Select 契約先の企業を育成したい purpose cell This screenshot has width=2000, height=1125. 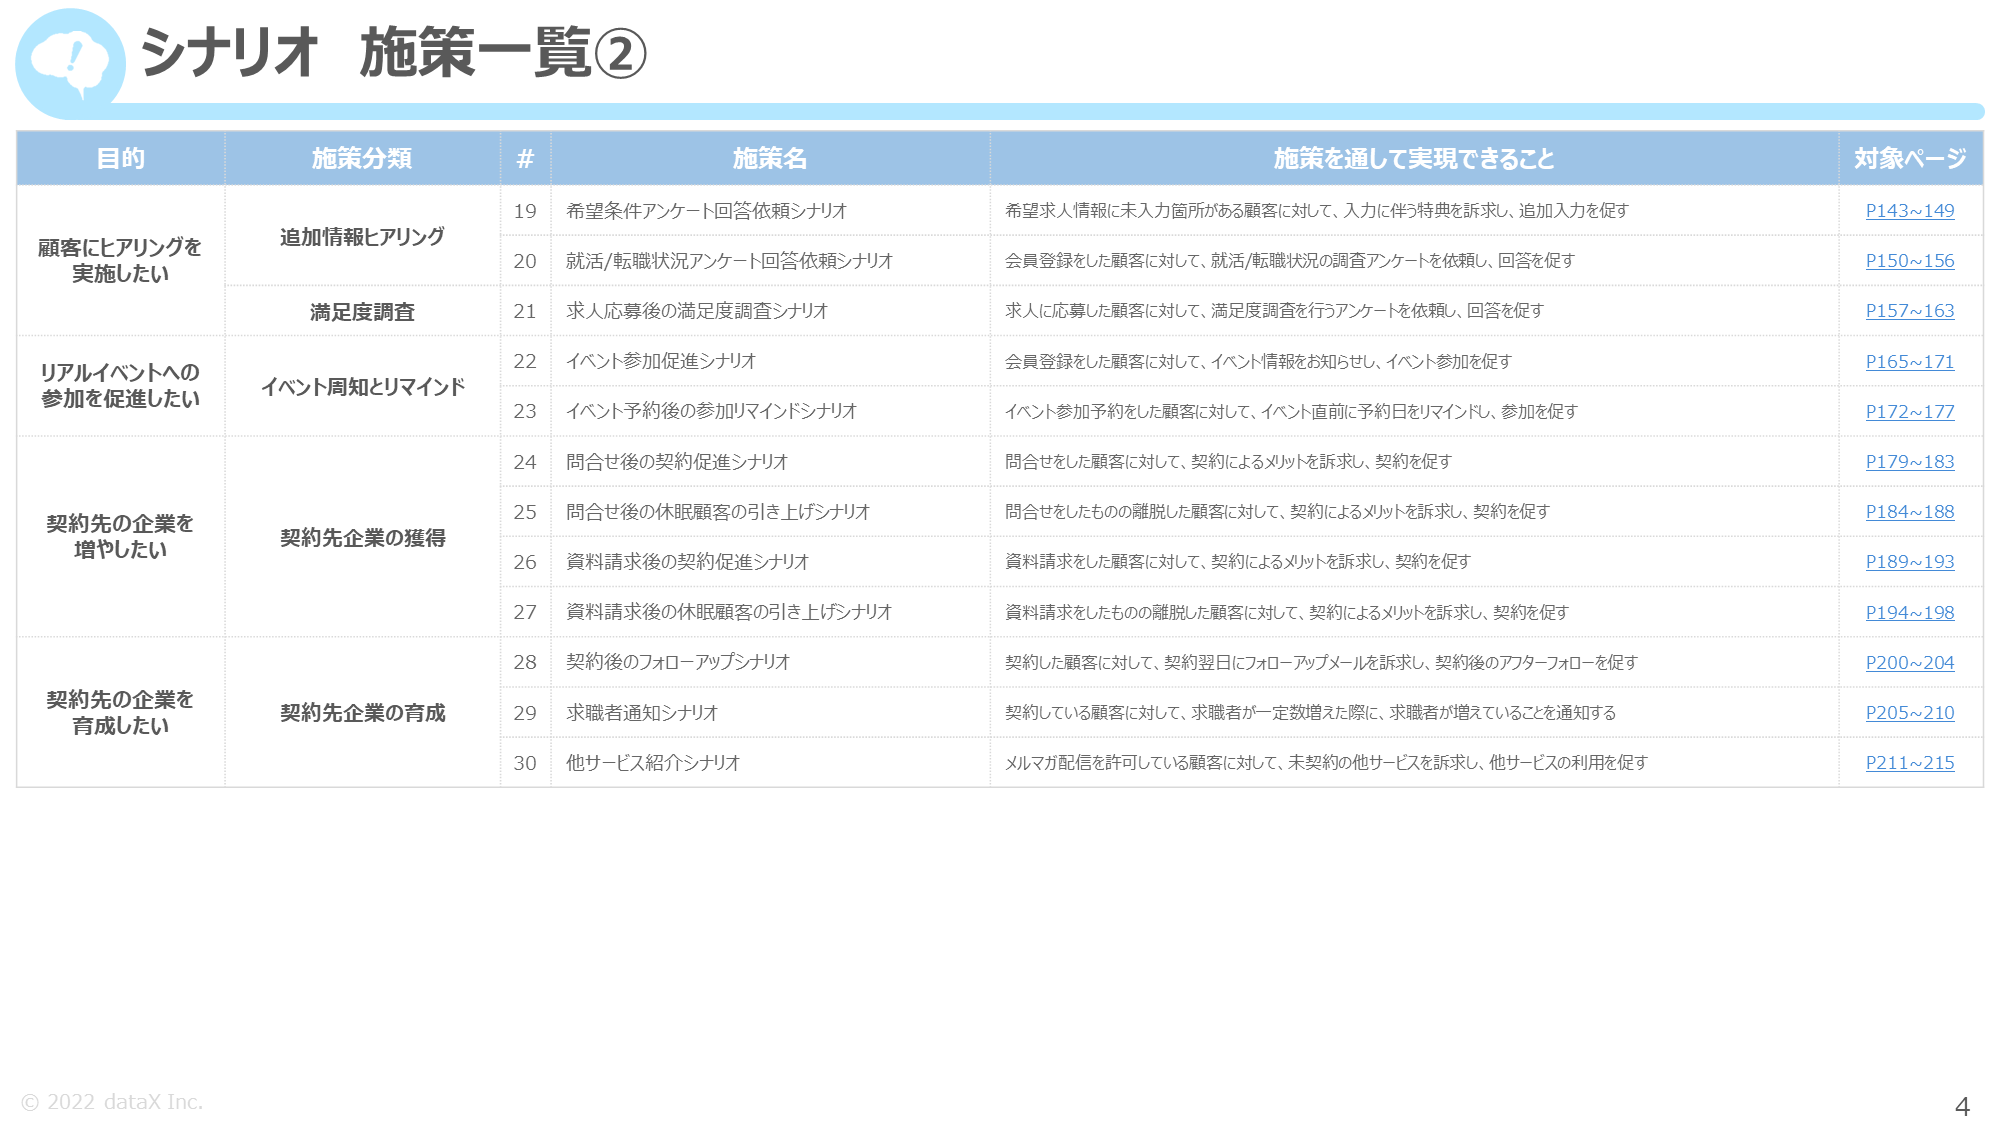(x=121, y=712)
